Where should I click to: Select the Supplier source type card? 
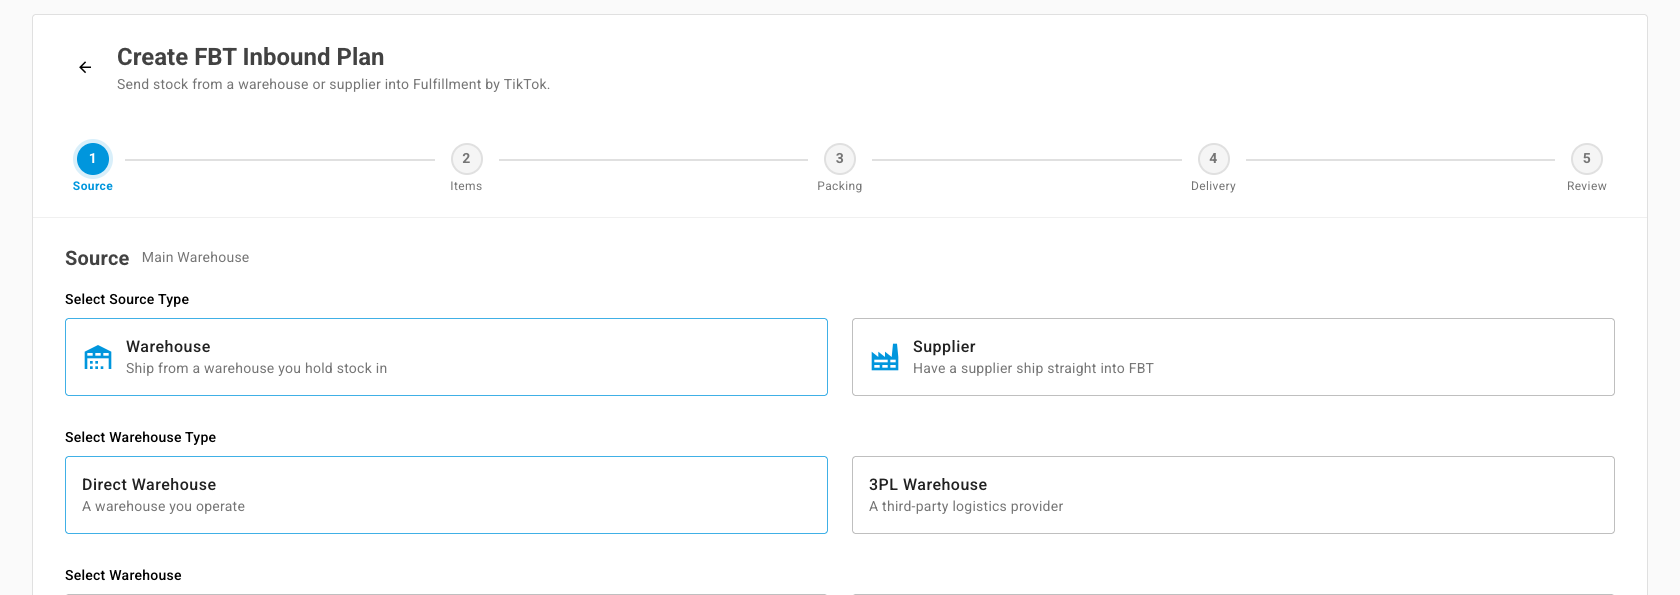[x=1233, y=357]
